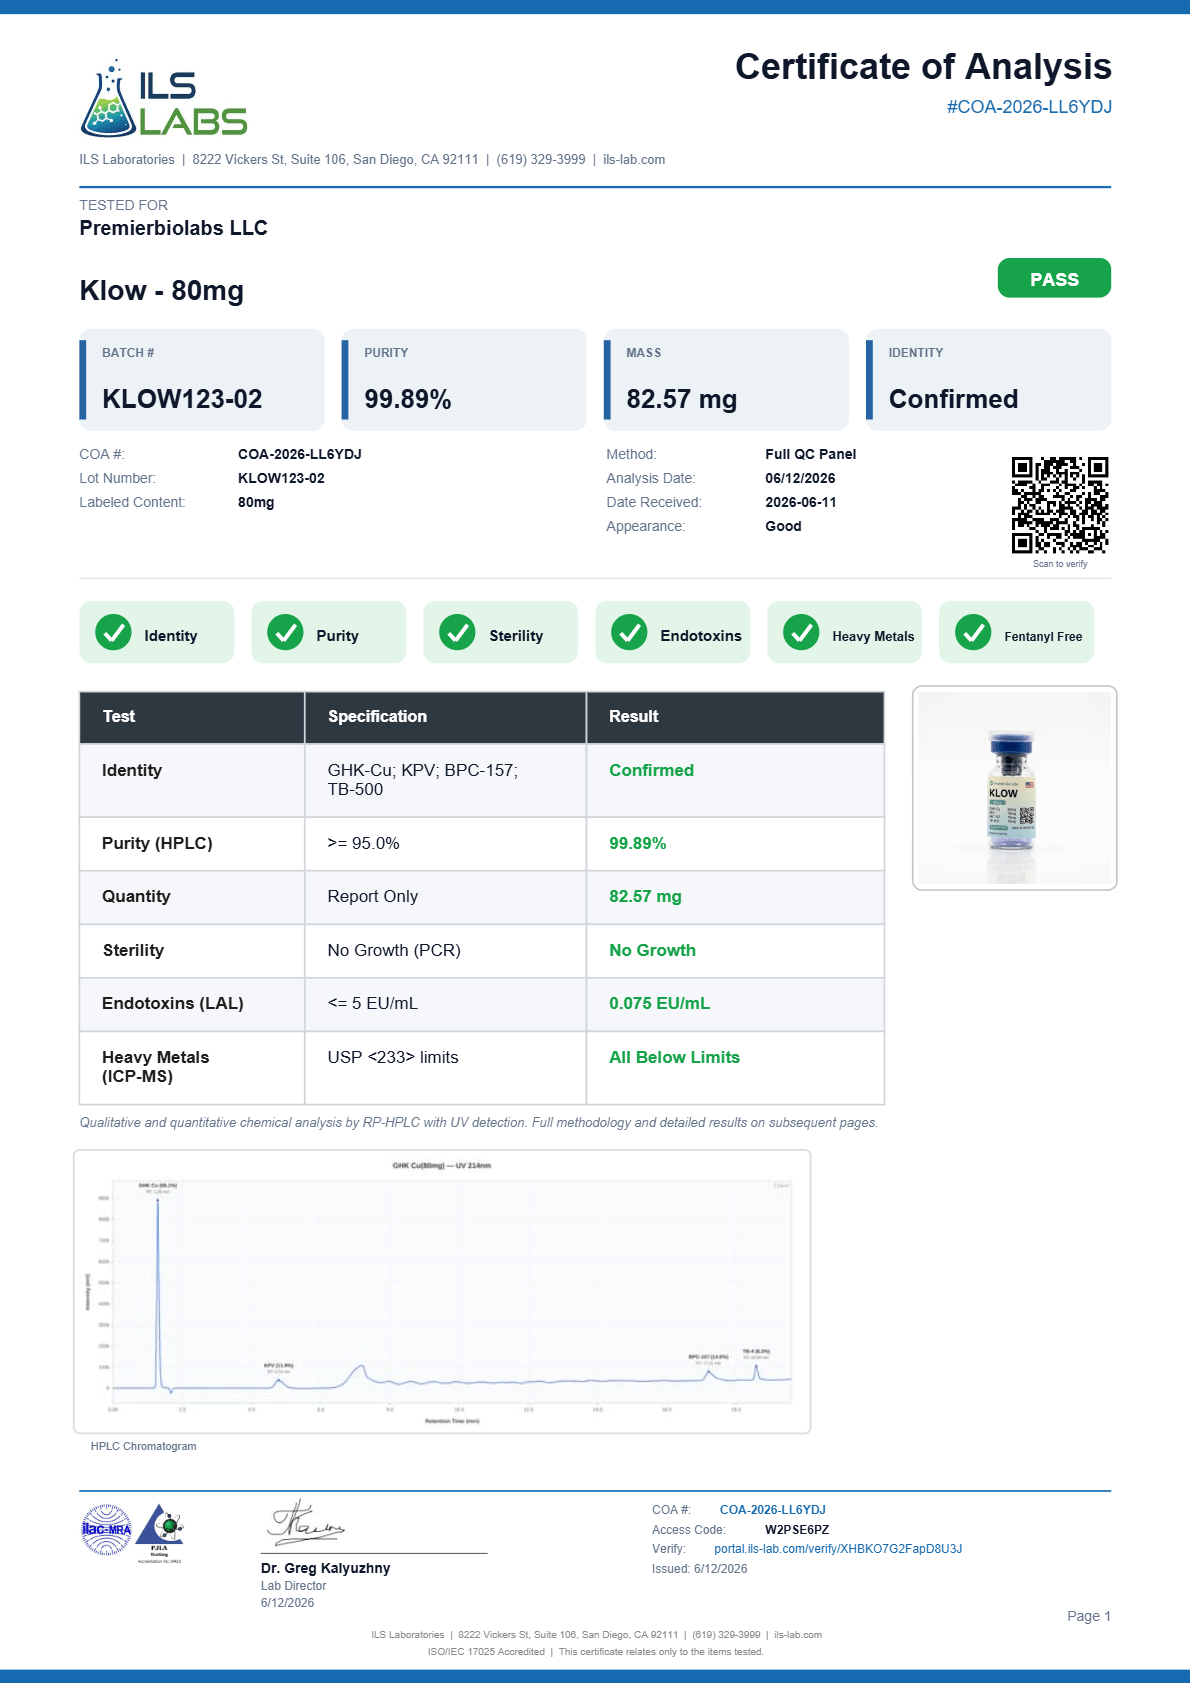The width and height of the screenshot is (1190, 1683).
Task: Open the portal.ils-lab.com verify link
Action: click(x=838, y=1549)
